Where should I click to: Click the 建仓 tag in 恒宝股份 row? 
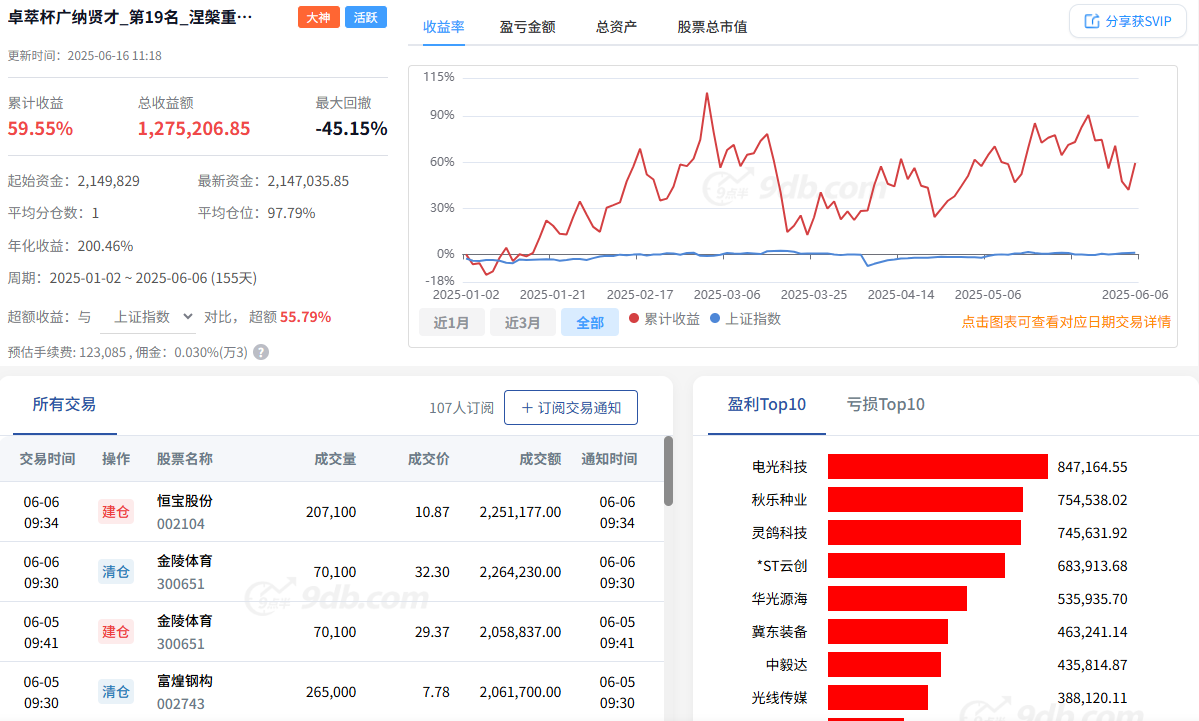click(x=115, y=512)
